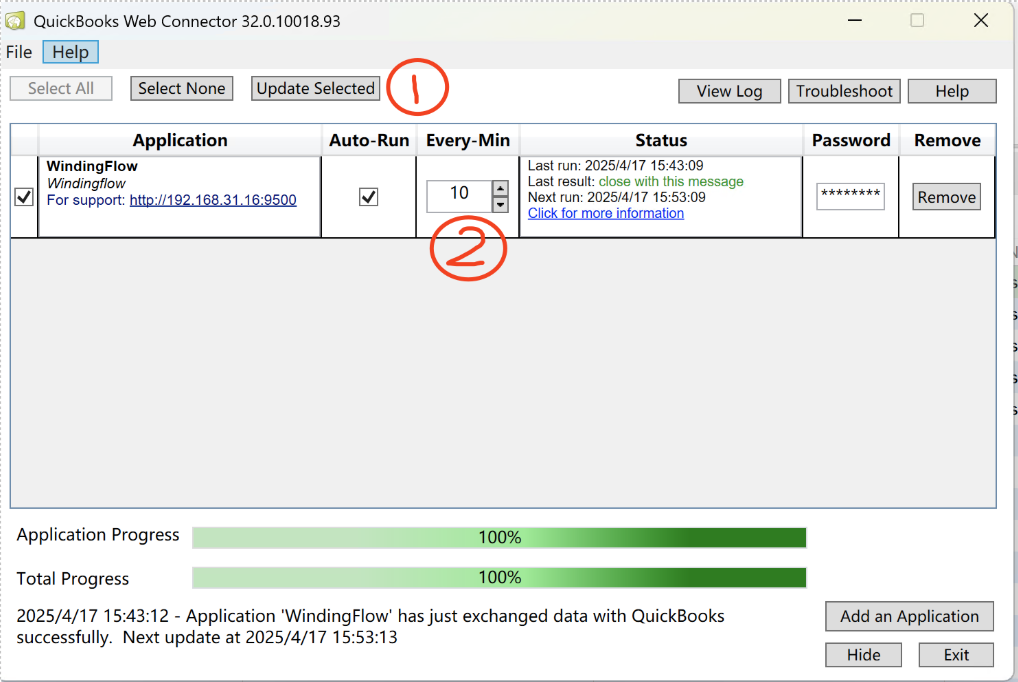The width and height of the screenshot is (1018, 682).
Task: Click the Every-Min column header
Action: point(467,140)
